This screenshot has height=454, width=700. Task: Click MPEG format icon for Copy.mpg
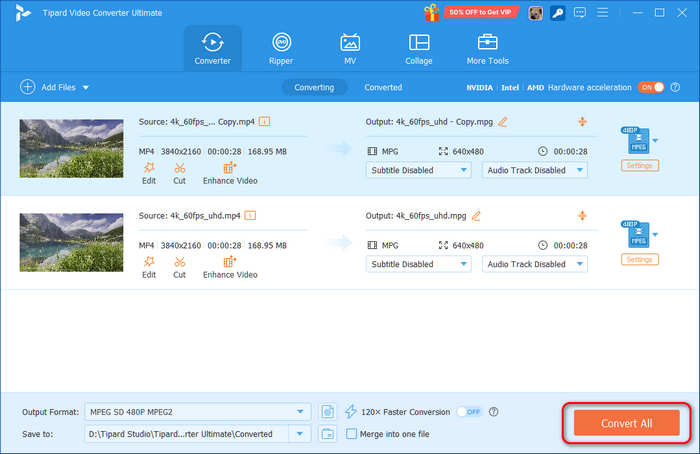coord(637,140)
